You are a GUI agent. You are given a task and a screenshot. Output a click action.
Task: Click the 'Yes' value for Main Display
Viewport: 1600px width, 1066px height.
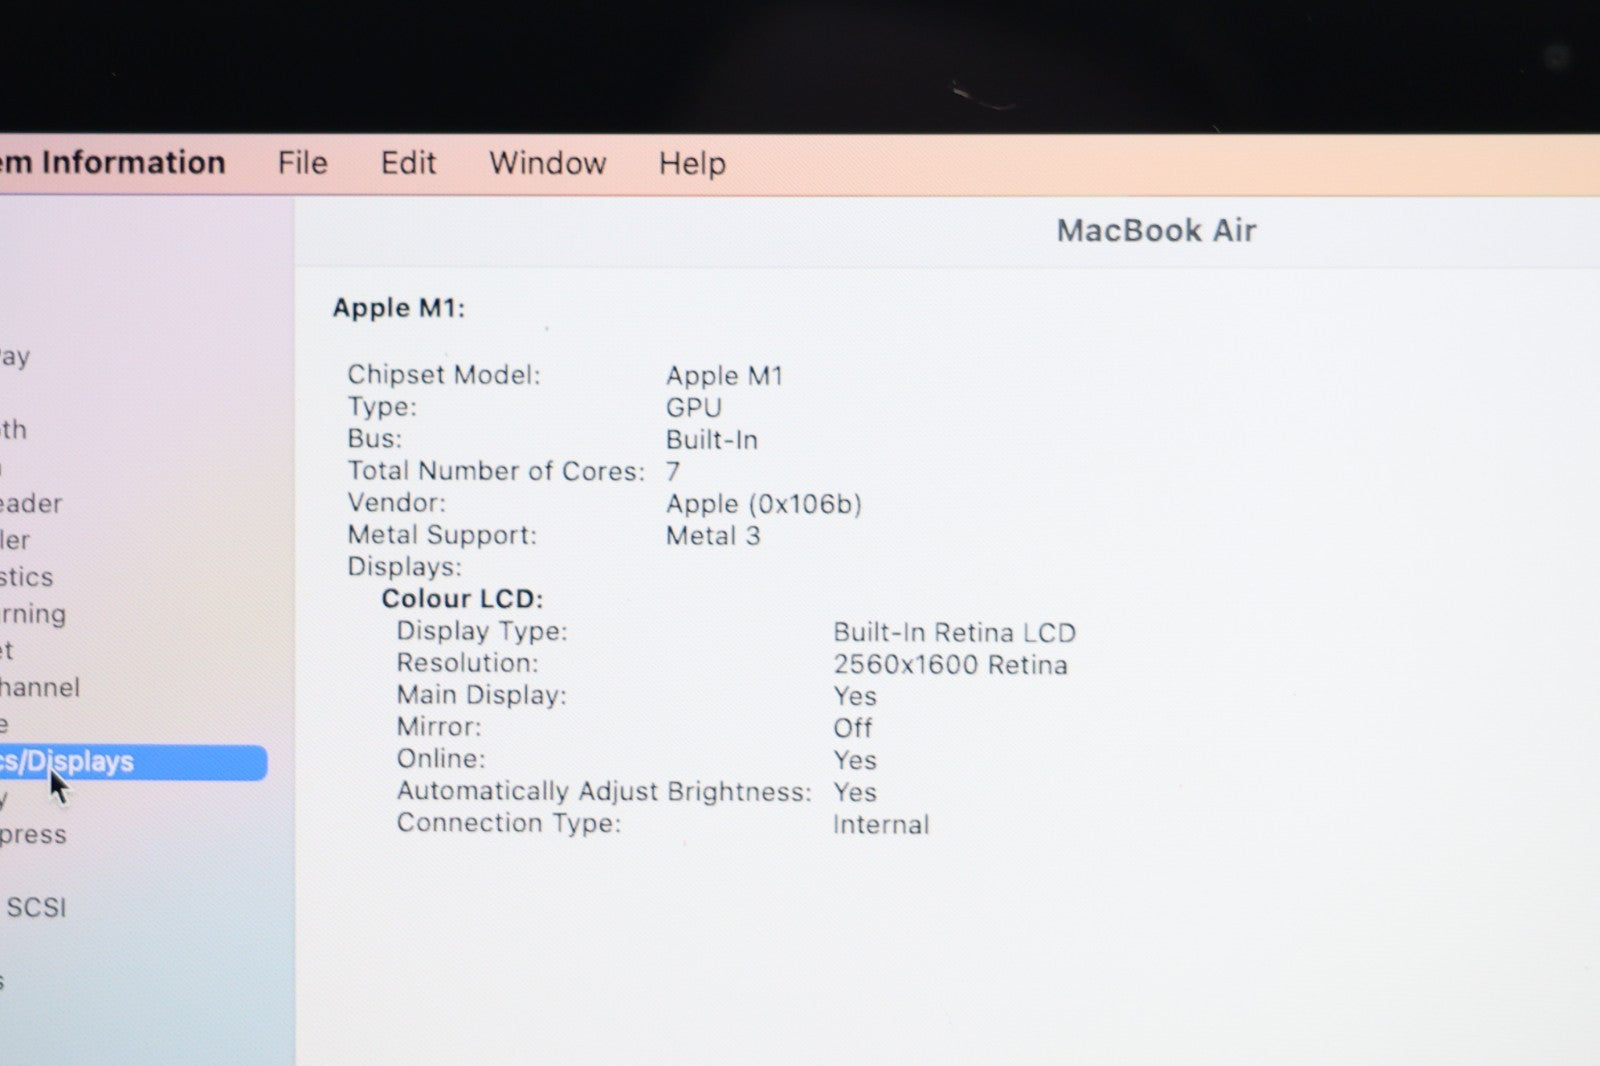coord(855,696)
